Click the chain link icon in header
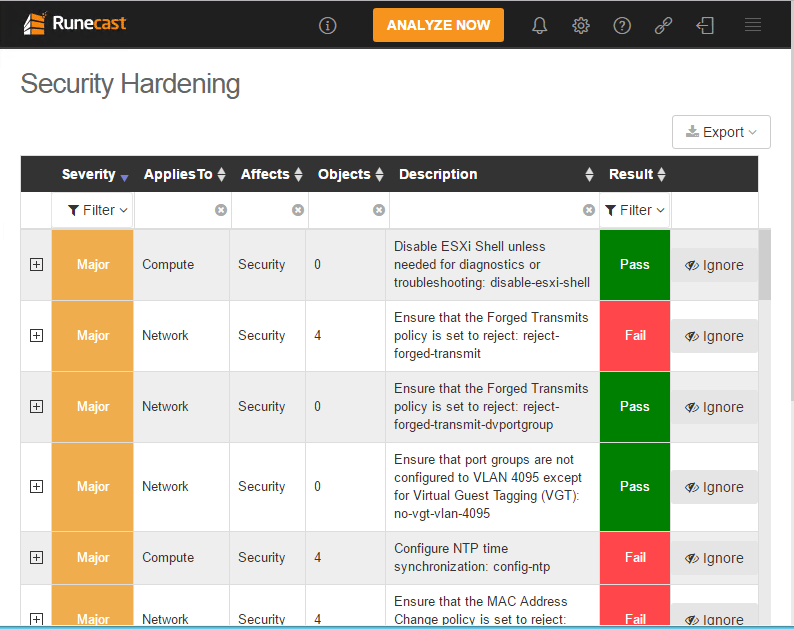The height and width of the screenshot is (629, 794). [663, 26]
